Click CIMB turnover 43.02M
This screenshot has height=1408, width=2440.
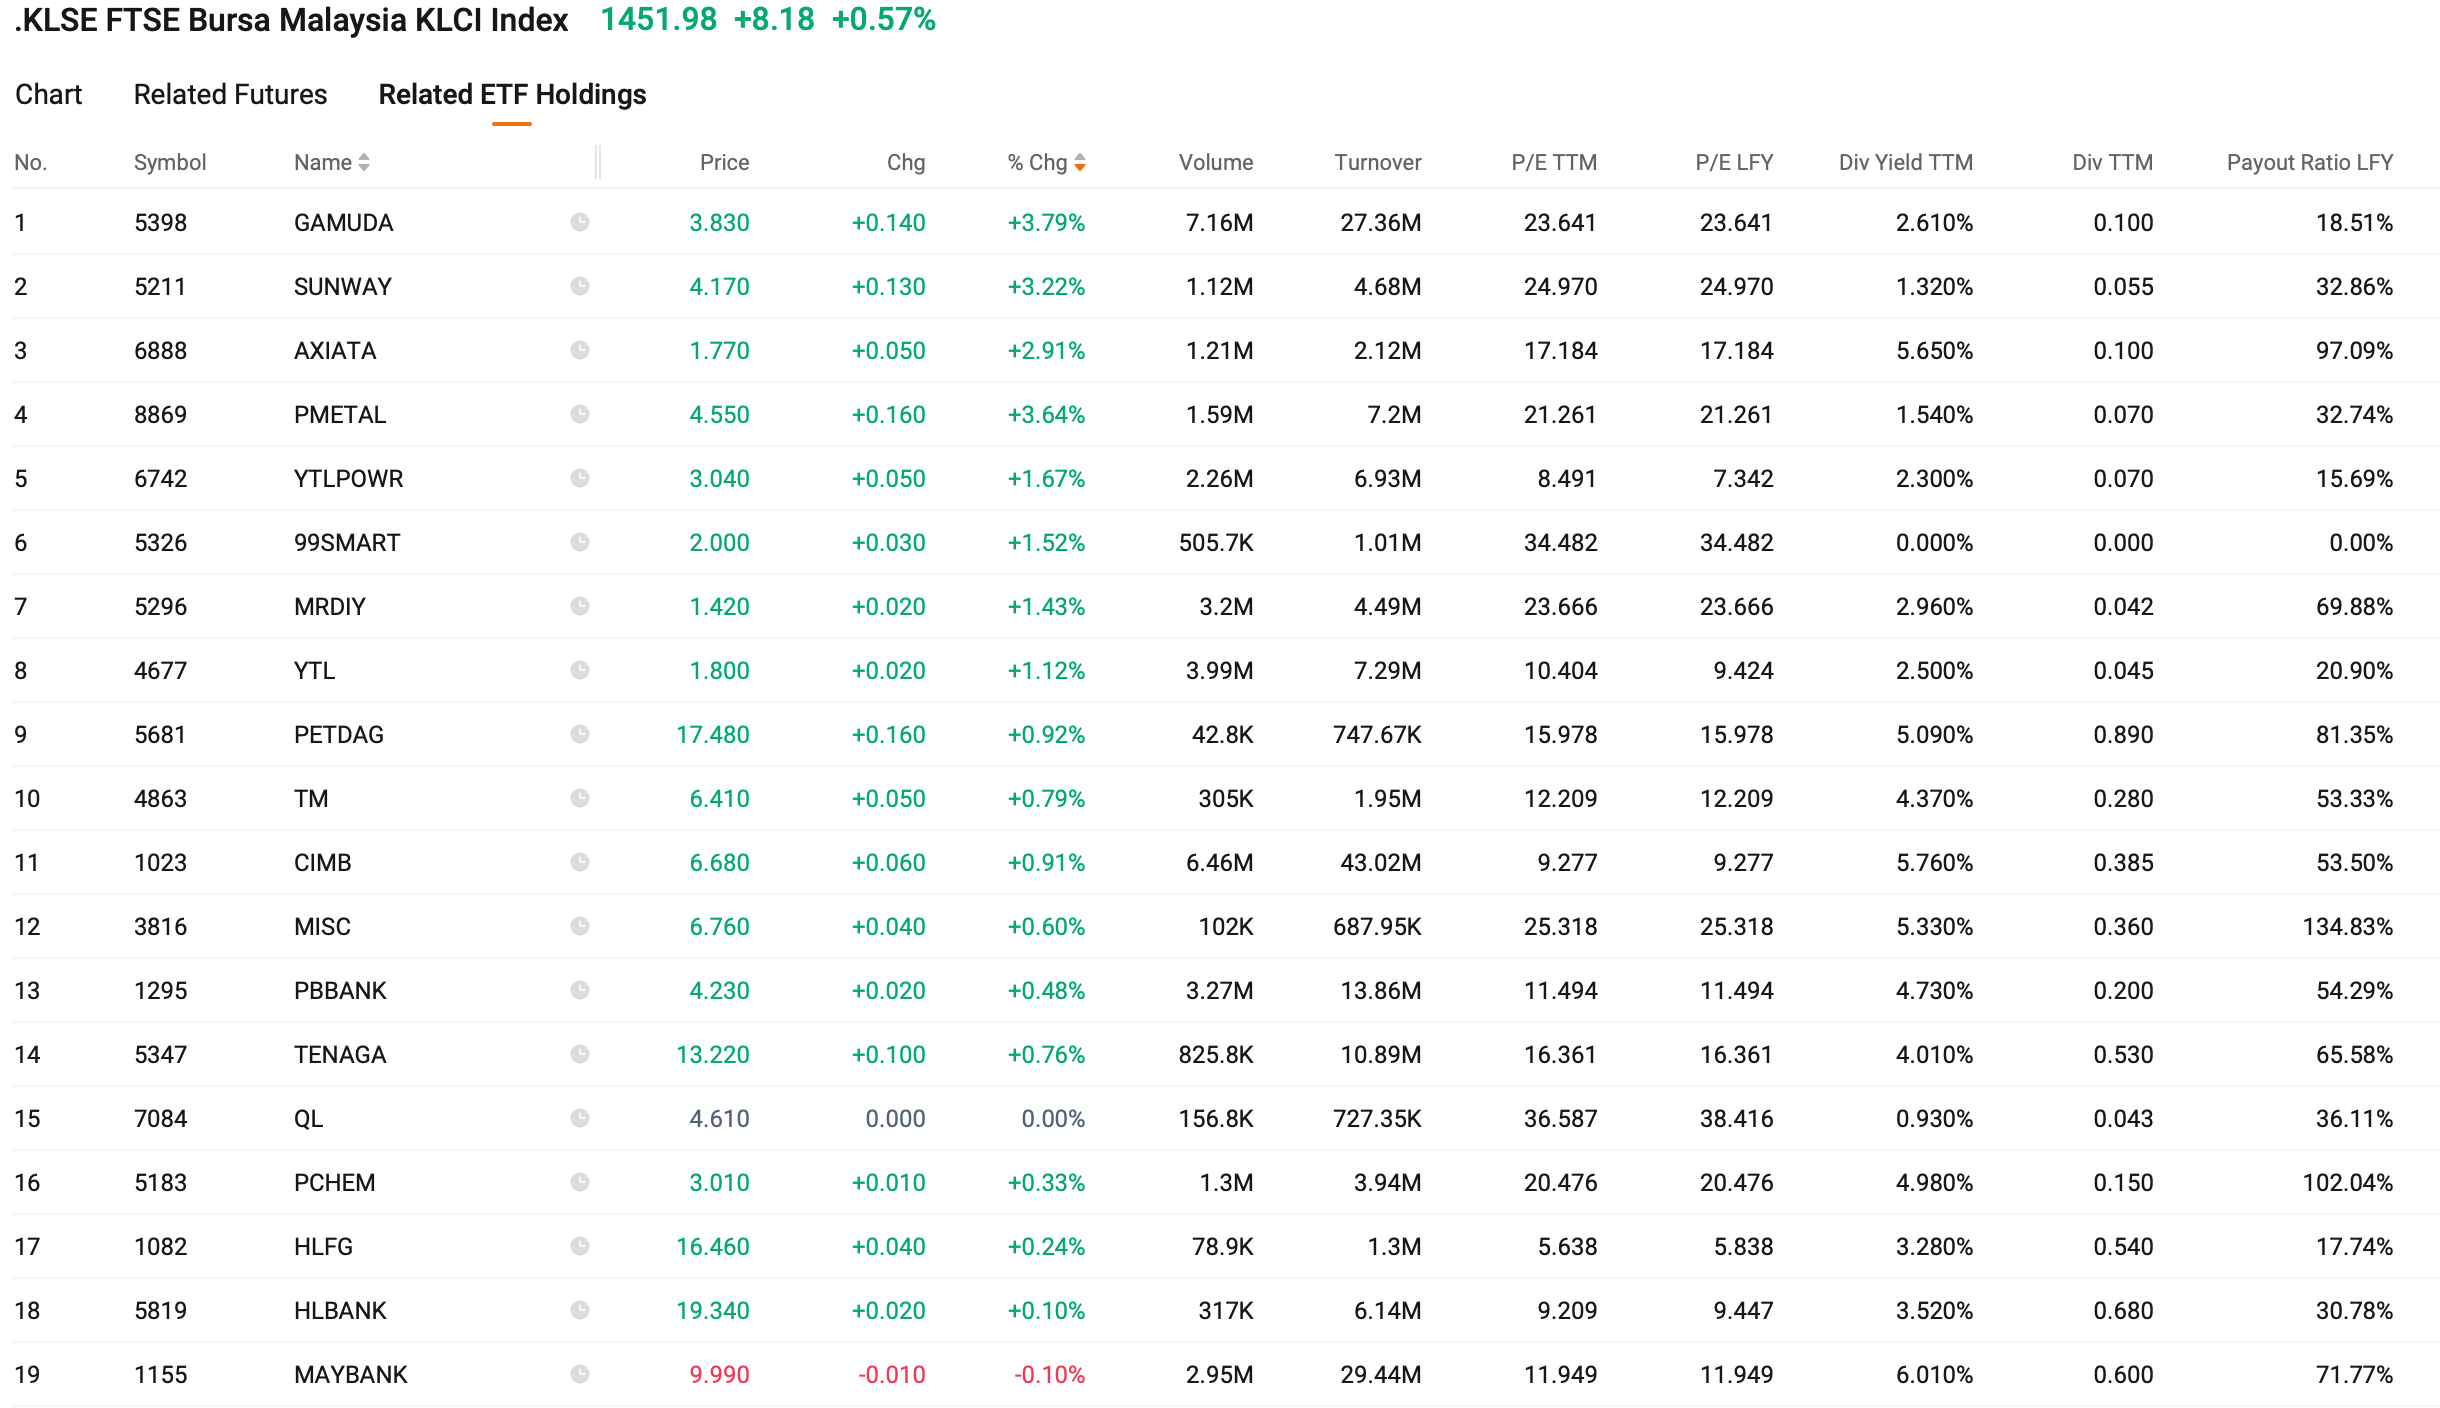point(1380,862)
